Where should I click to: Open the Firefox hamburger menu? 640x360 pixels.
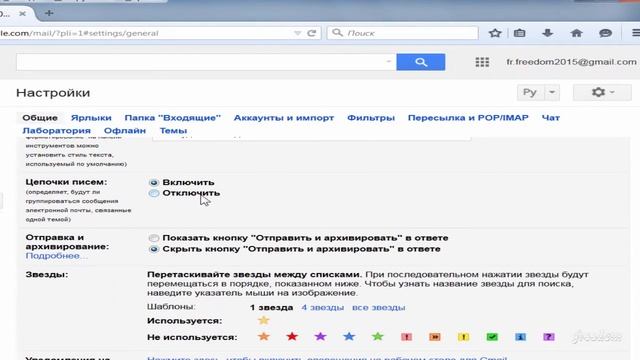pyautogui.click(x=635, y=33)
